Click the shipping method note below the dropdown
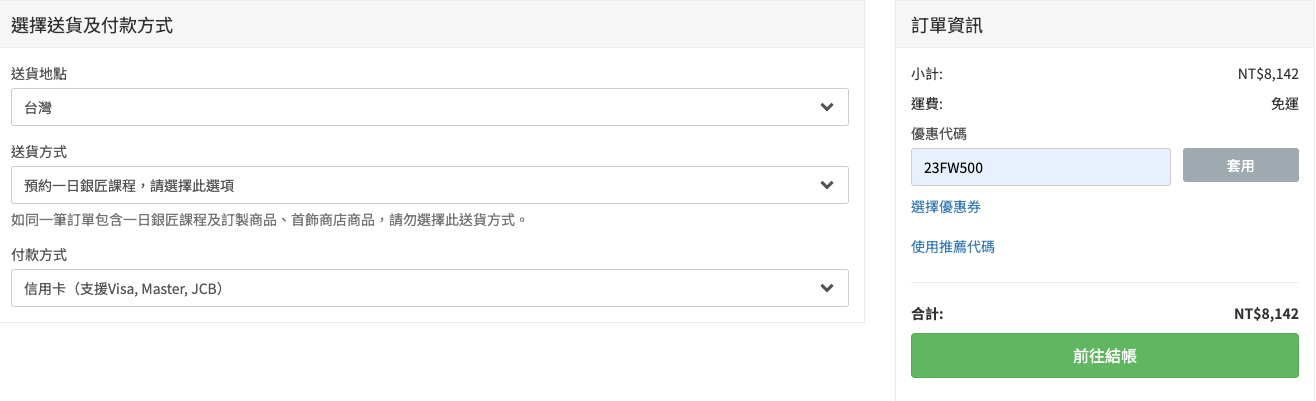Image resolution: width=1316 pixels, height=401 pixels. tap(268, 219)
